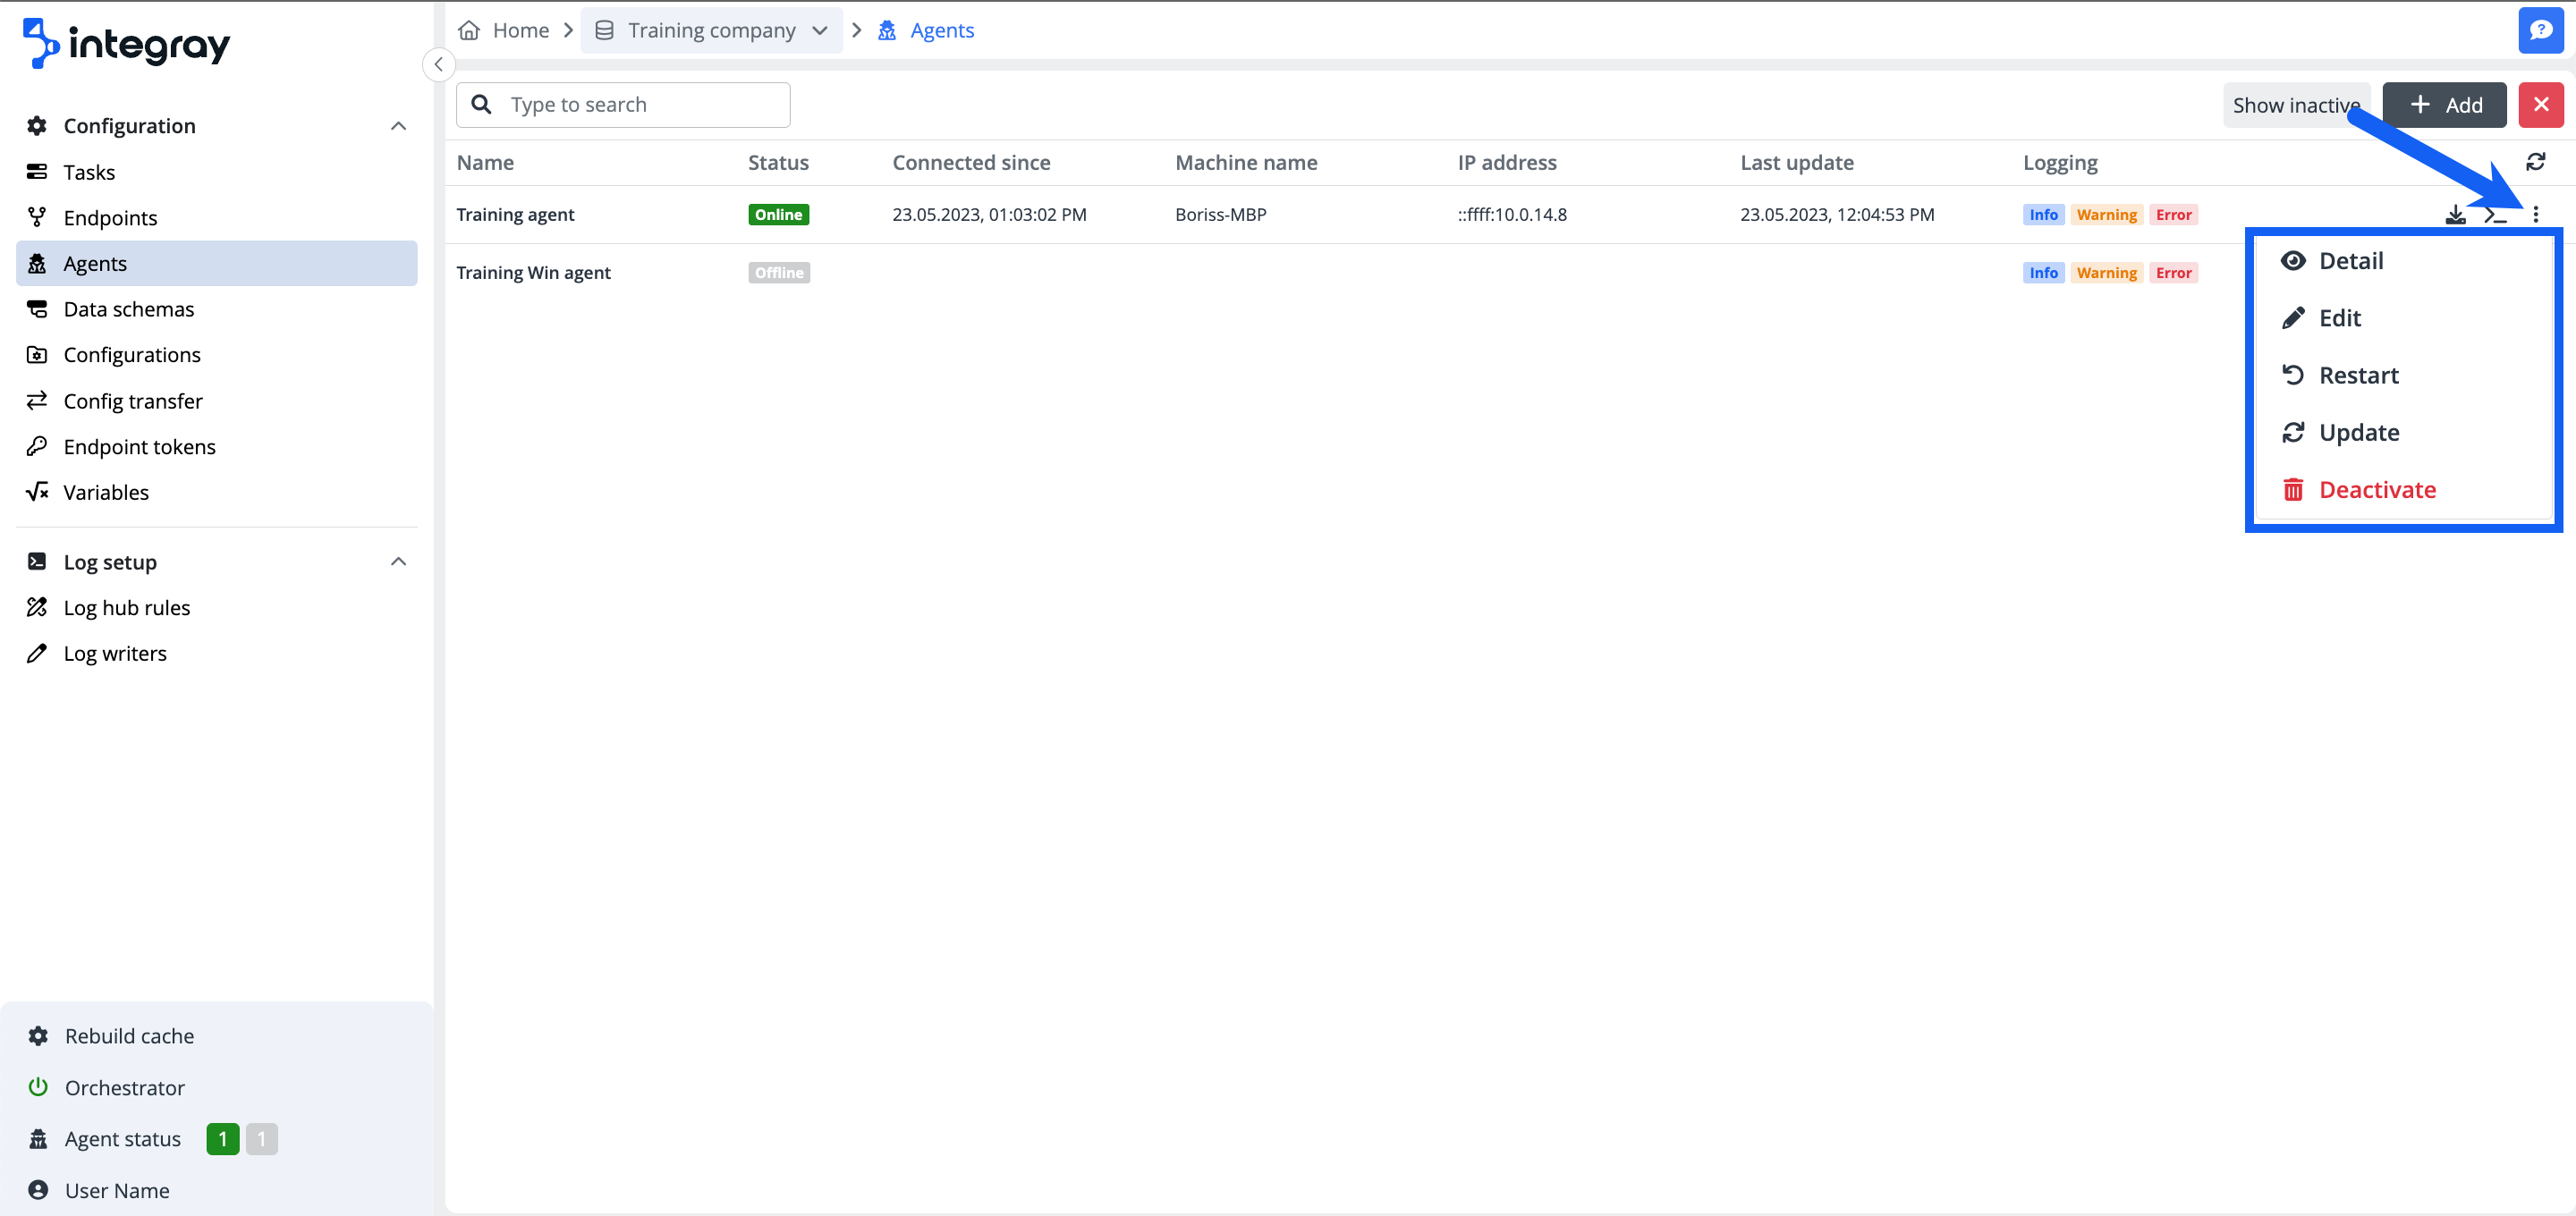Image resolution: width=2576 pixels, height=1216 pixels.
Task: Click the Orchestrator power icon
Action: [x=38, y=1087]
